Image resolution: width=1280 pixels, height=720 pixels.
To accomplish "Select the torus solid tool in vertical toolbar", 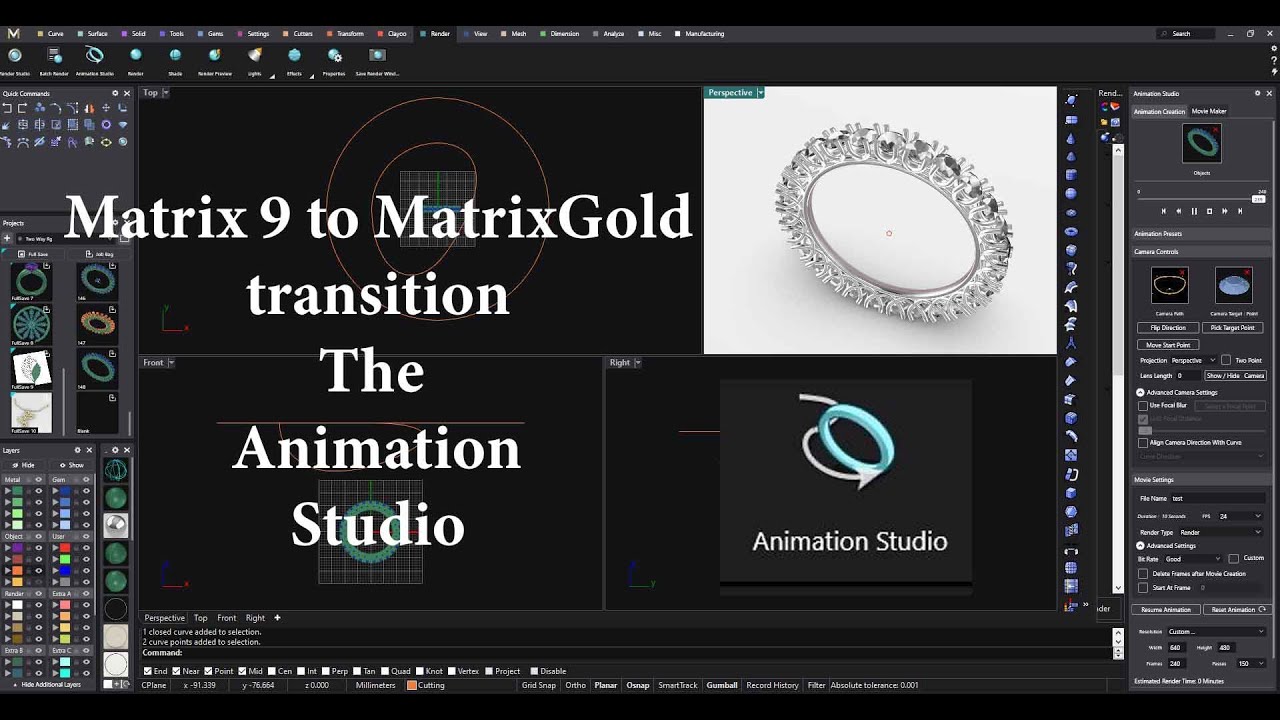I will pyautogui.click(x=1071, y=231).
